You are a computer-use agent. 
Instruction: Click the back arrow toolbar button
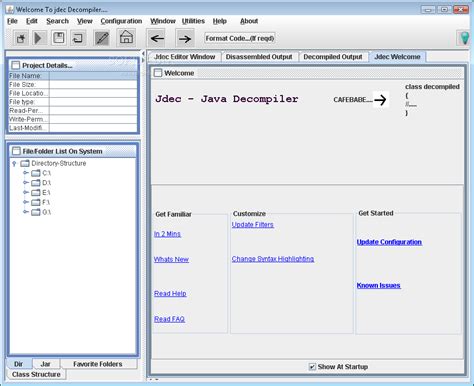[x=157, y=38]
